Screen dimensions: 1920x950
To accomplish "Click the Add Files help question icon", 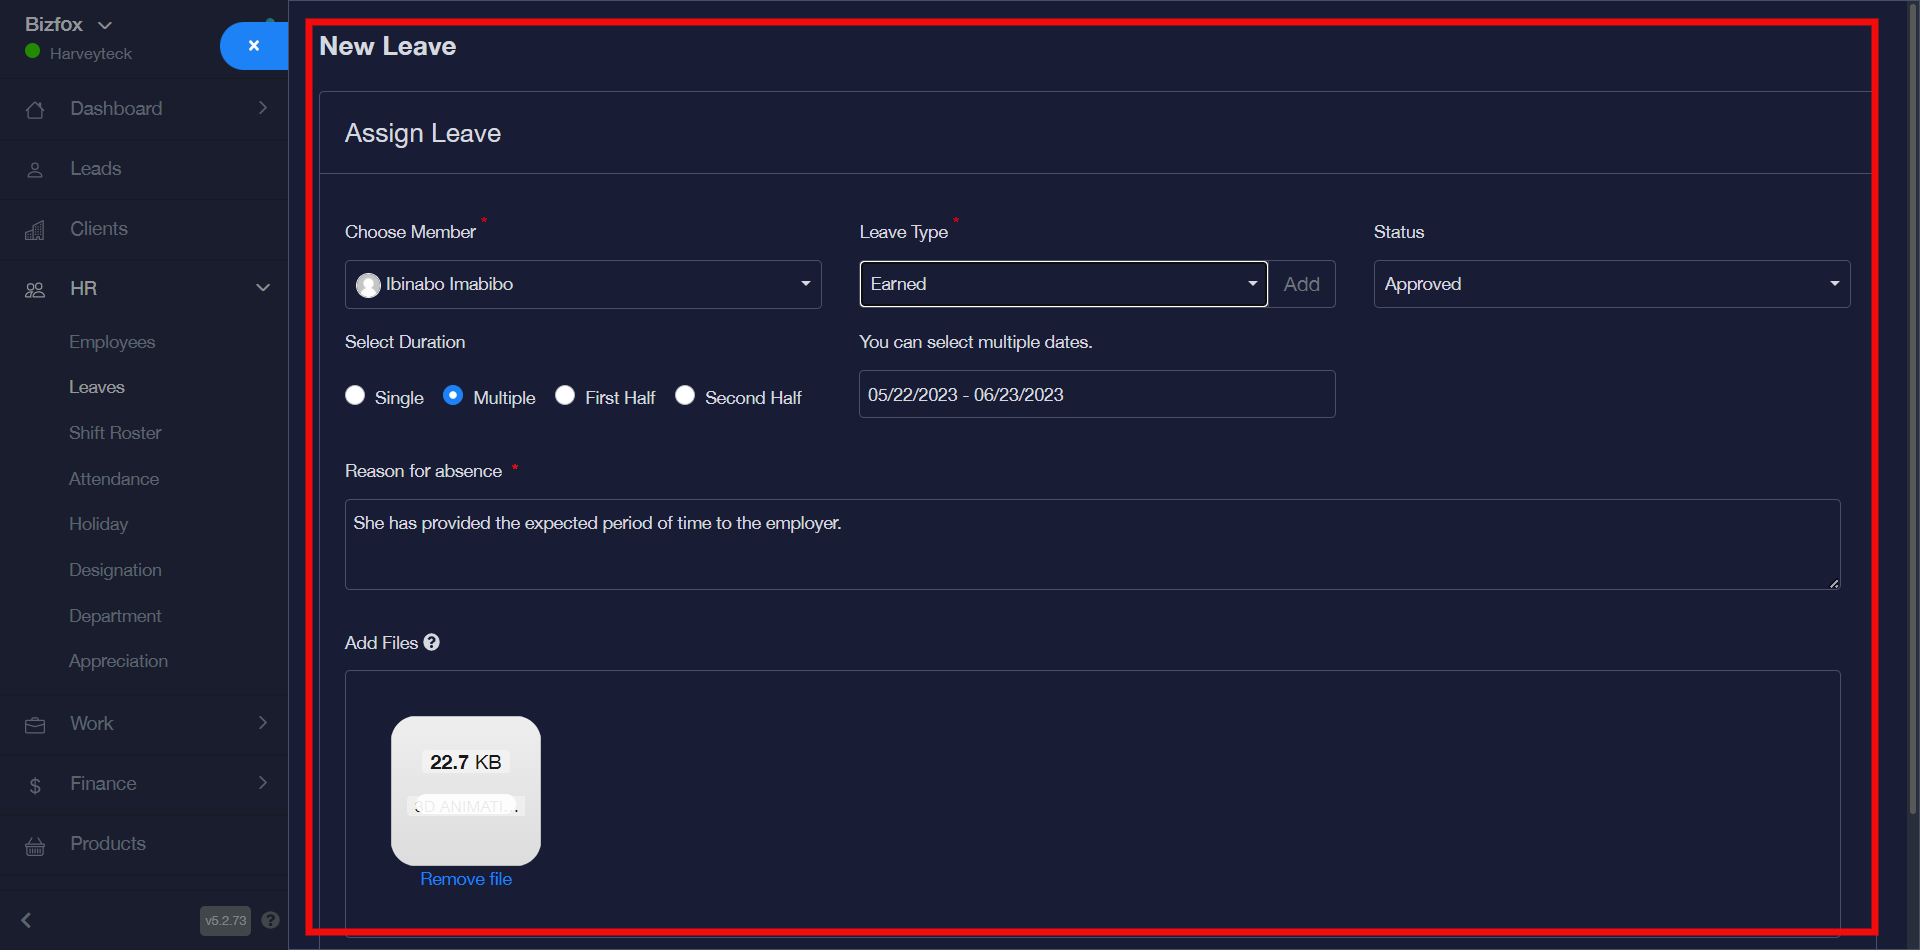I will point(432,643).
